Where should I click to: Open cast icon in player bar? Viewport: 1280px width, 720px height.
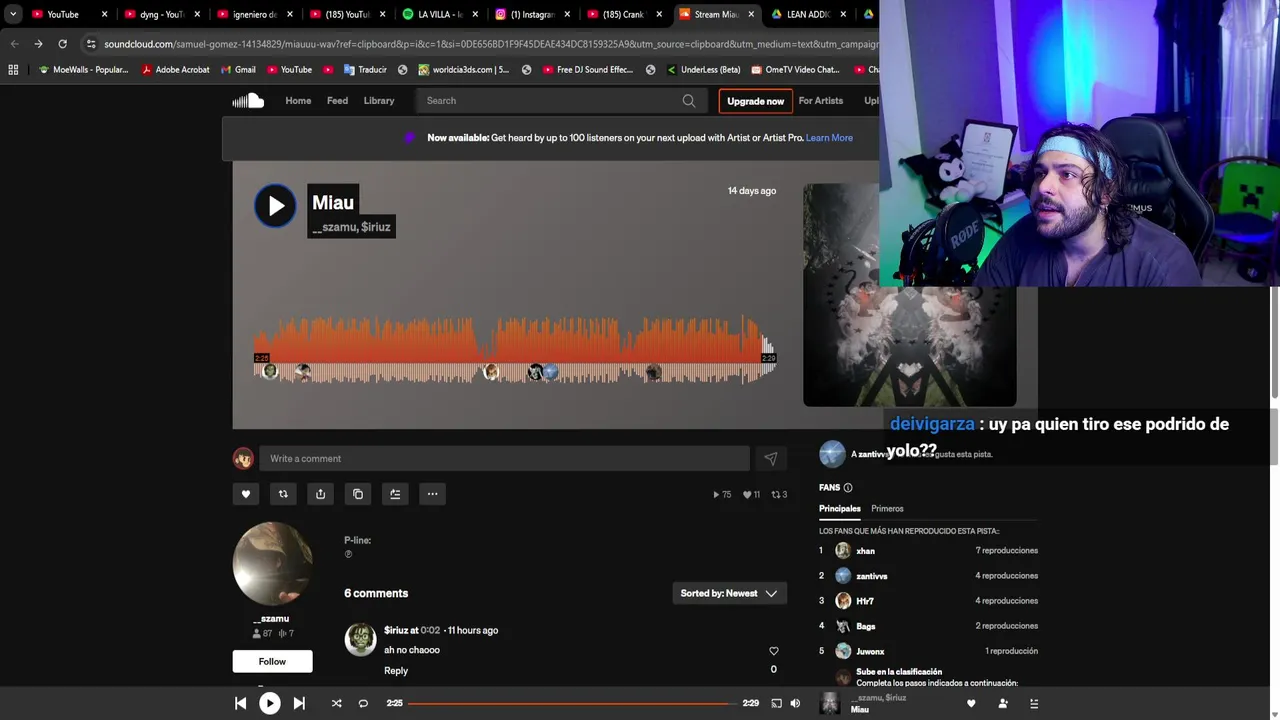(776, 703)
